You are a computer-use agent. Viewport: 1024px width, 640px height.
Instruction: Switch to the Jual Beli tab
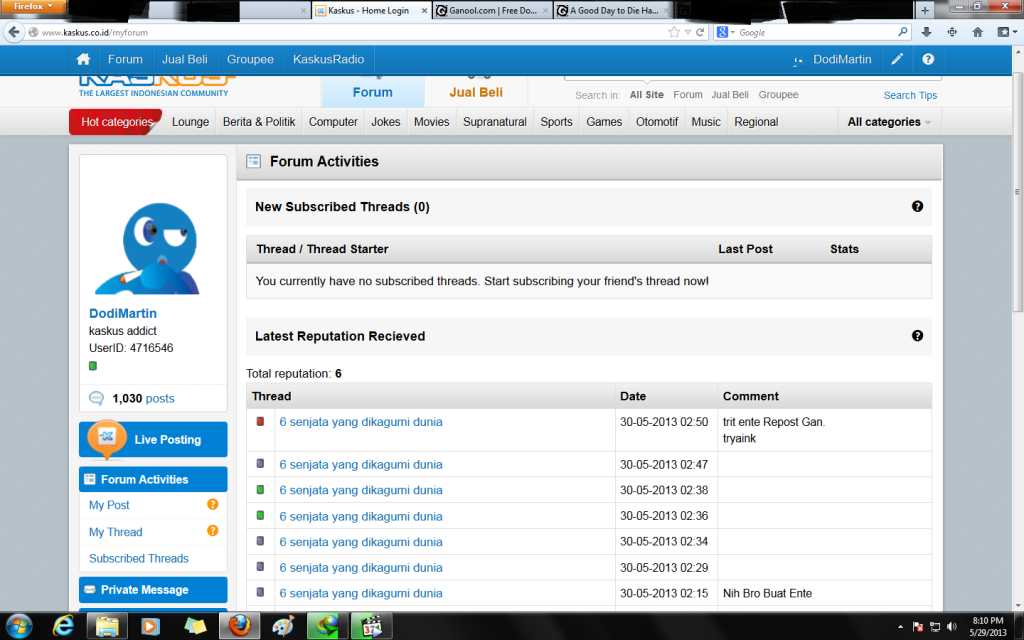click(x=475, y=92)
